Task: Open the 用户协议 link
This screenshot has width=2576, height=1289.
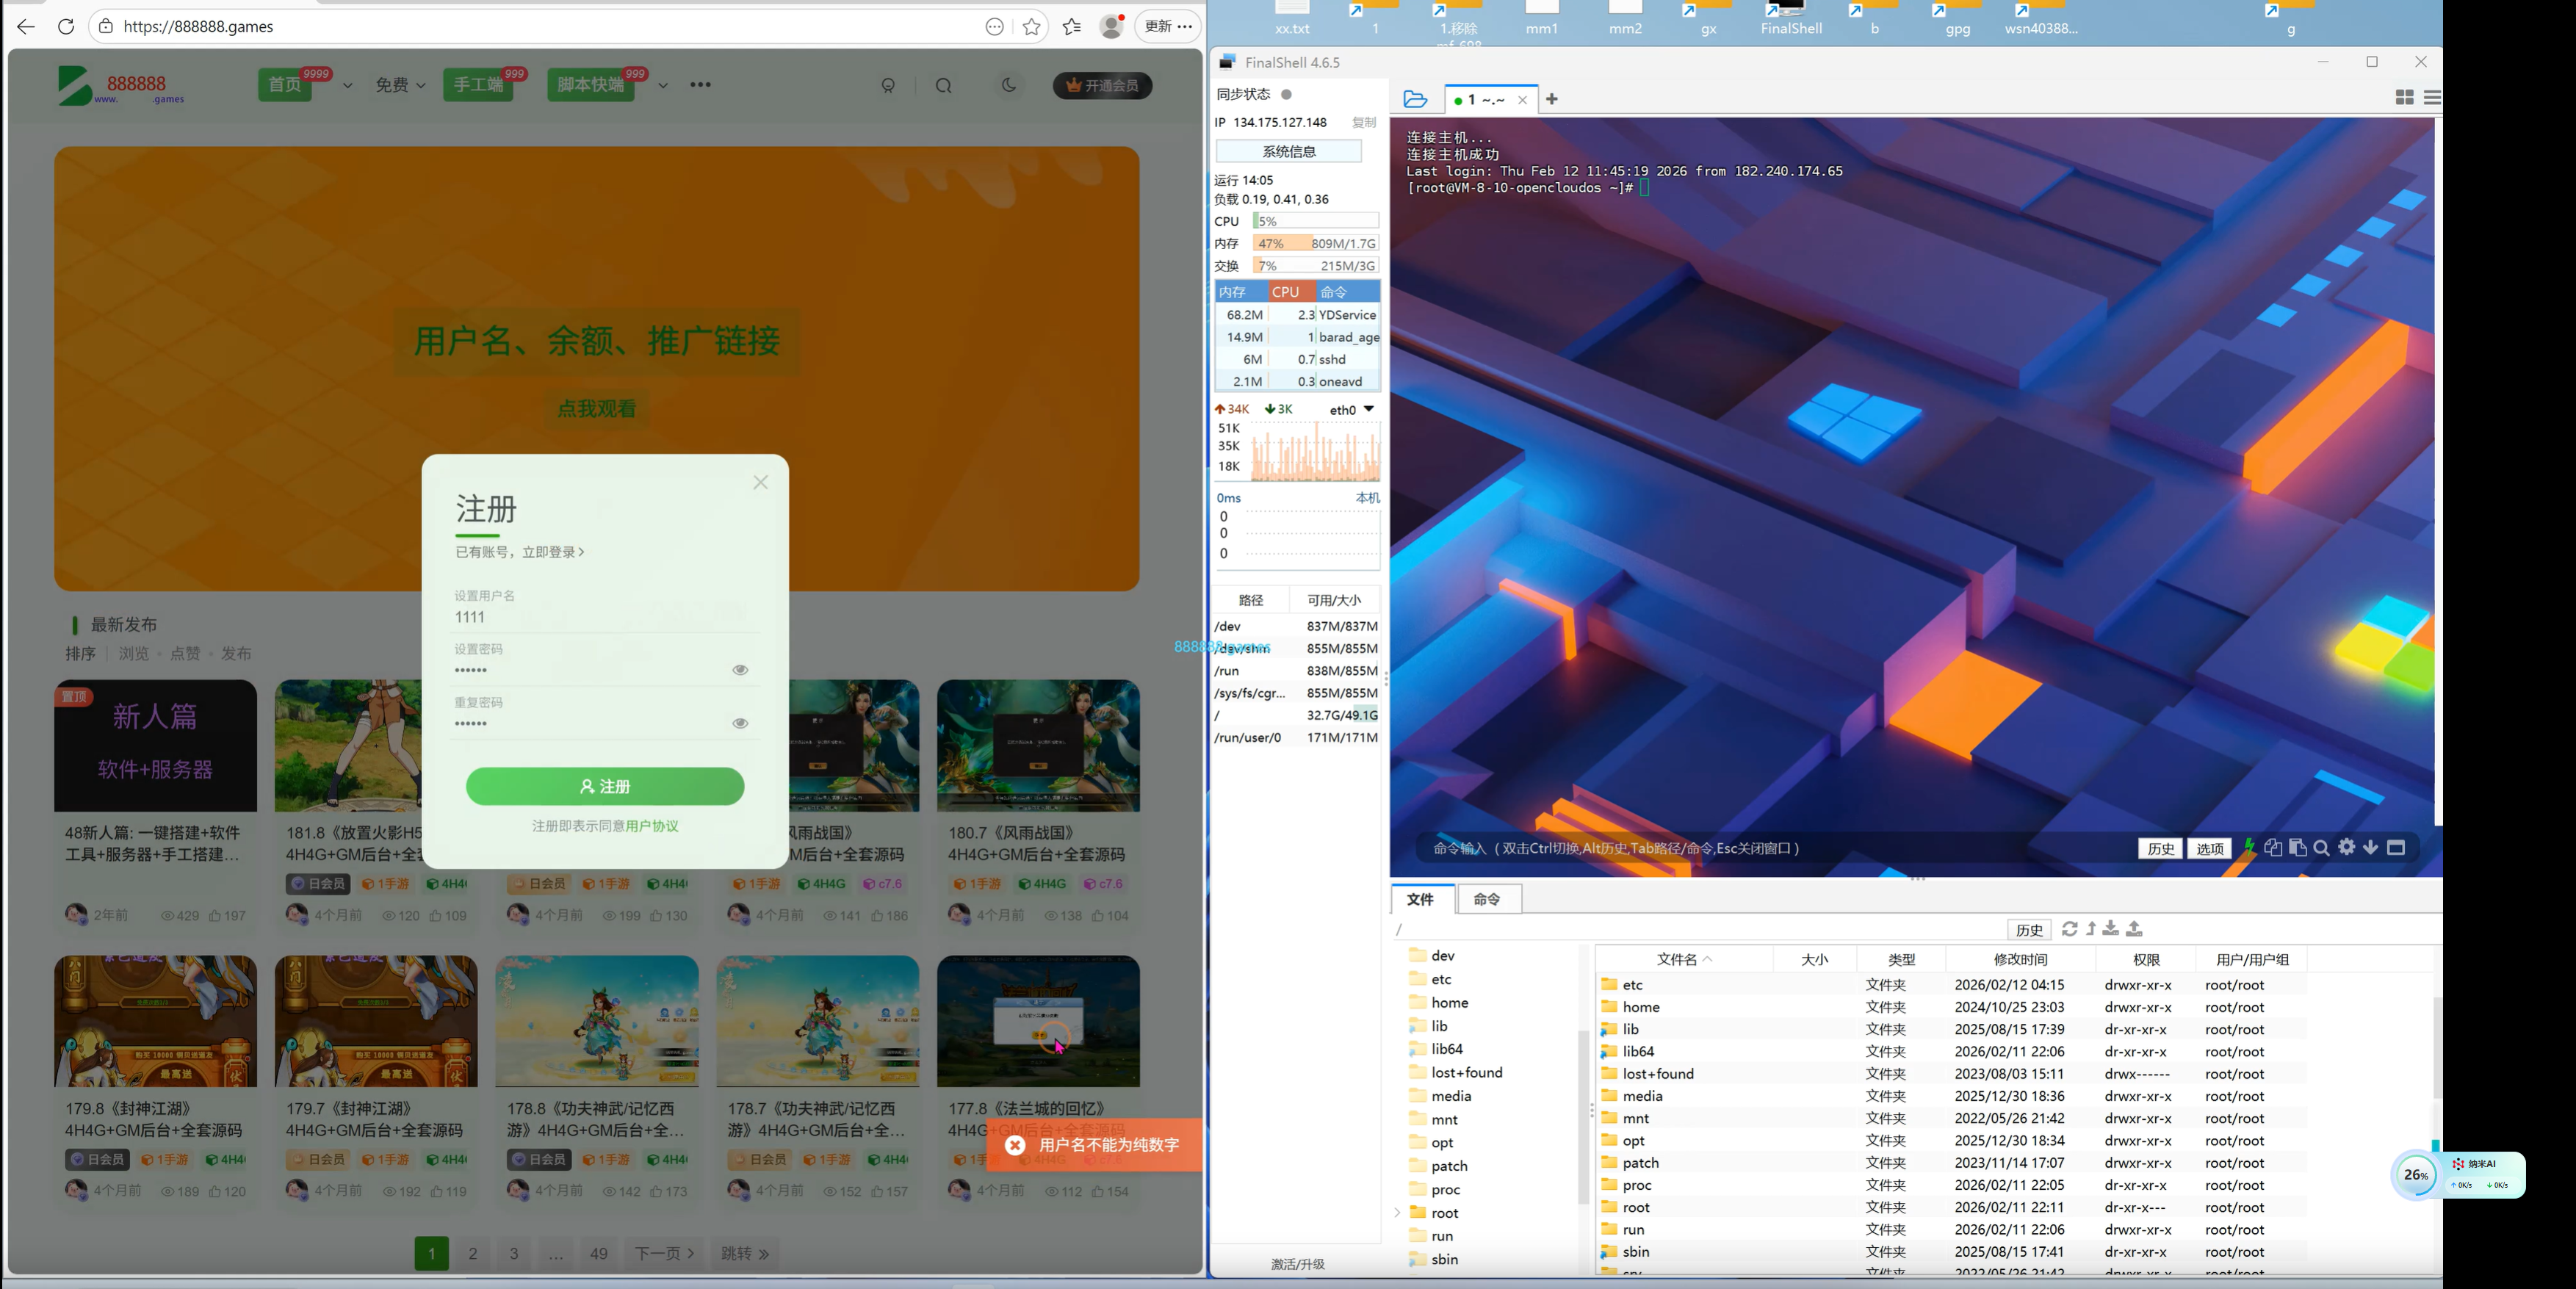Action: tap(652, 826)
